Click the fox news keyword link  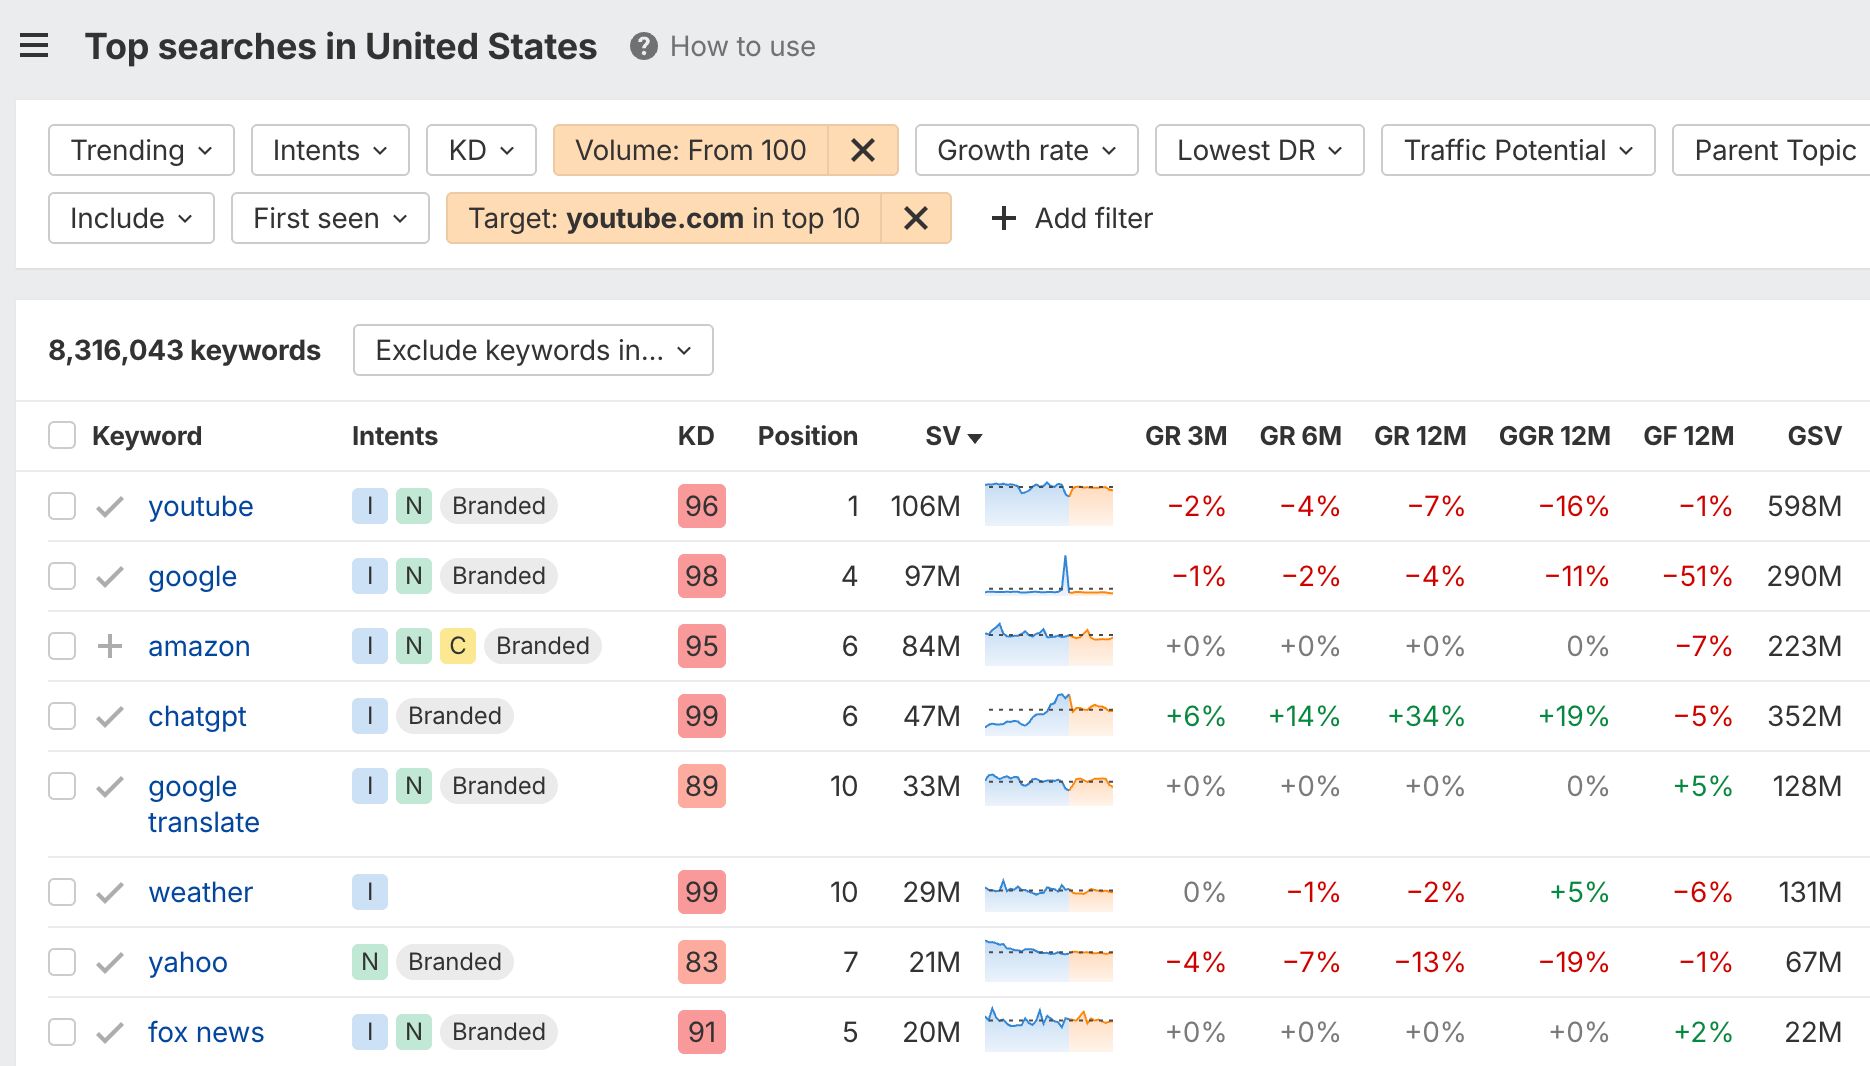205,1031
